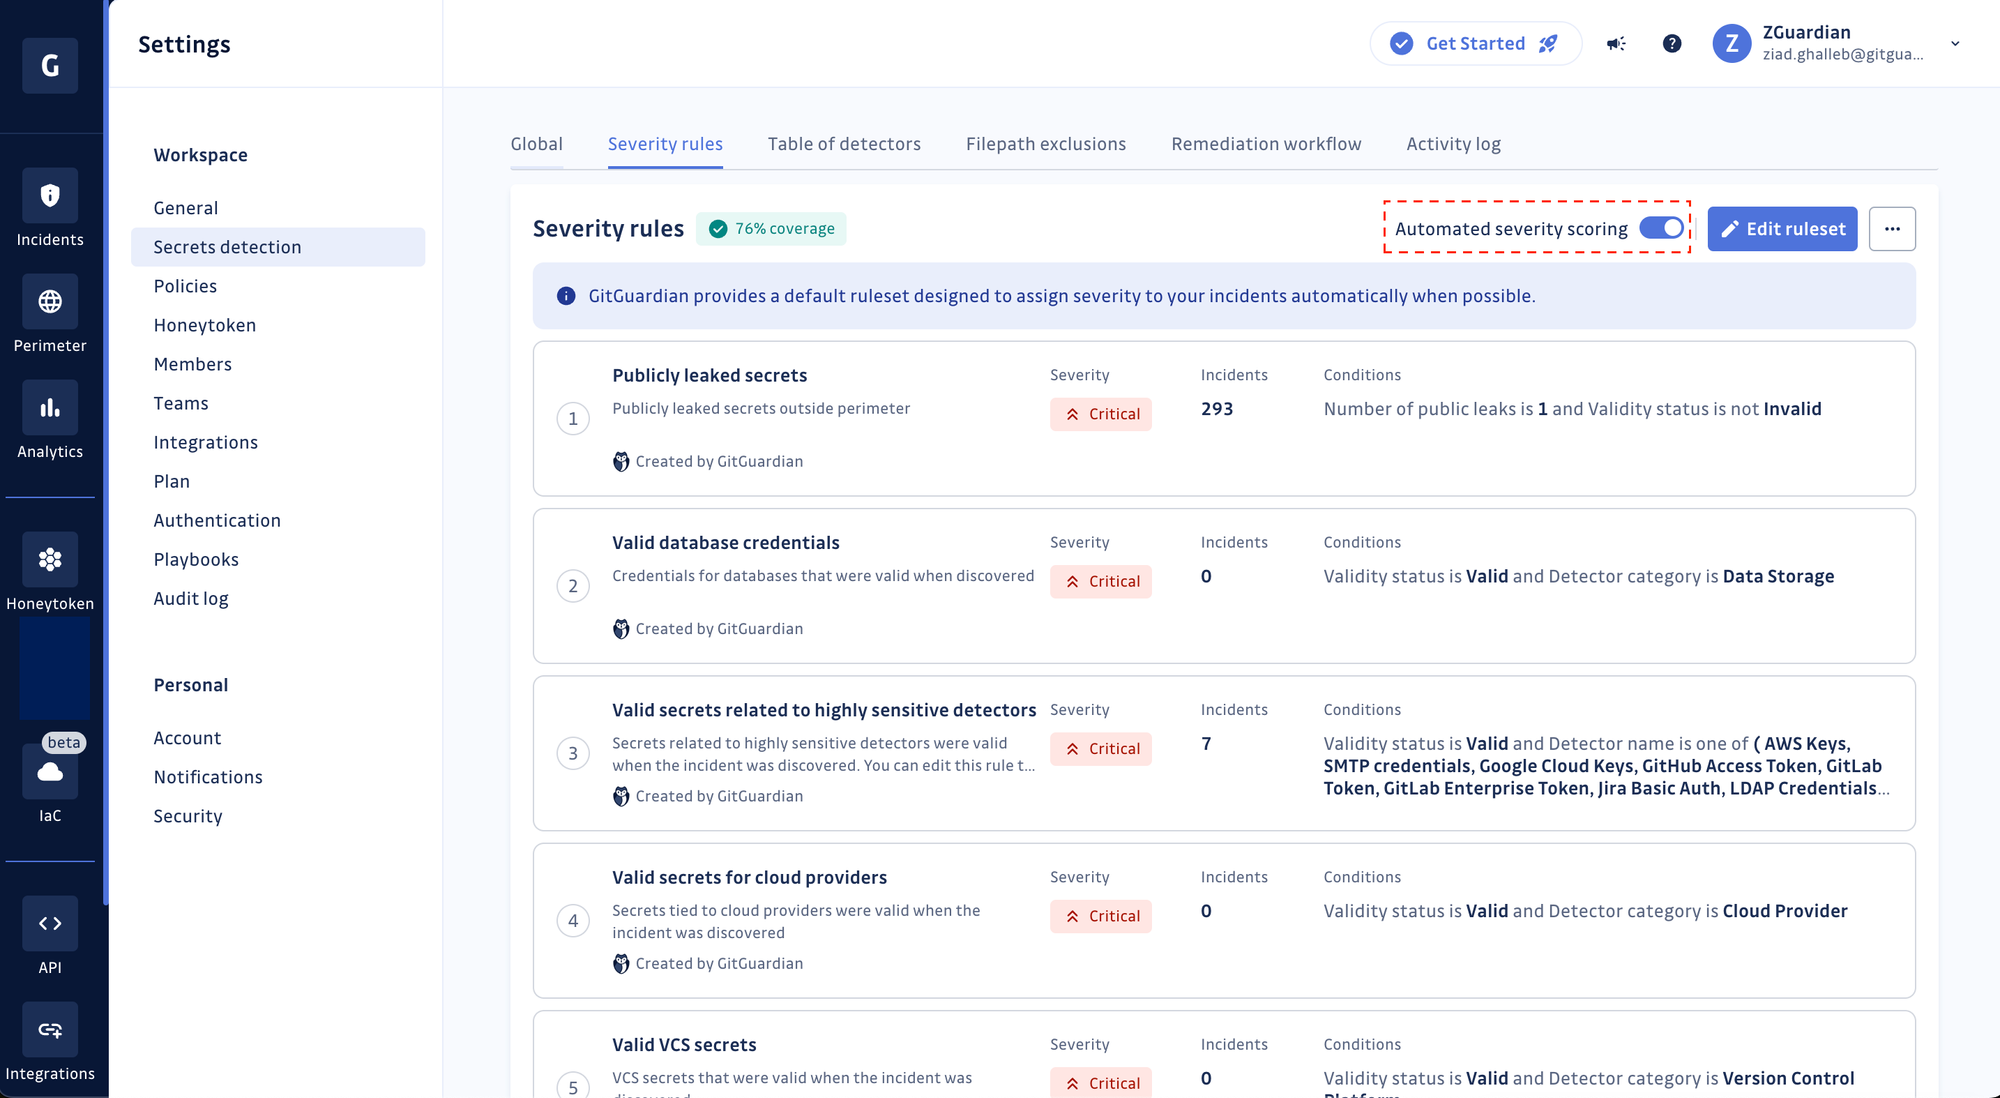Disable Automated severity scoring
The image size is (2000, 1098).
pyautogui.click(x=1661, y=228)
